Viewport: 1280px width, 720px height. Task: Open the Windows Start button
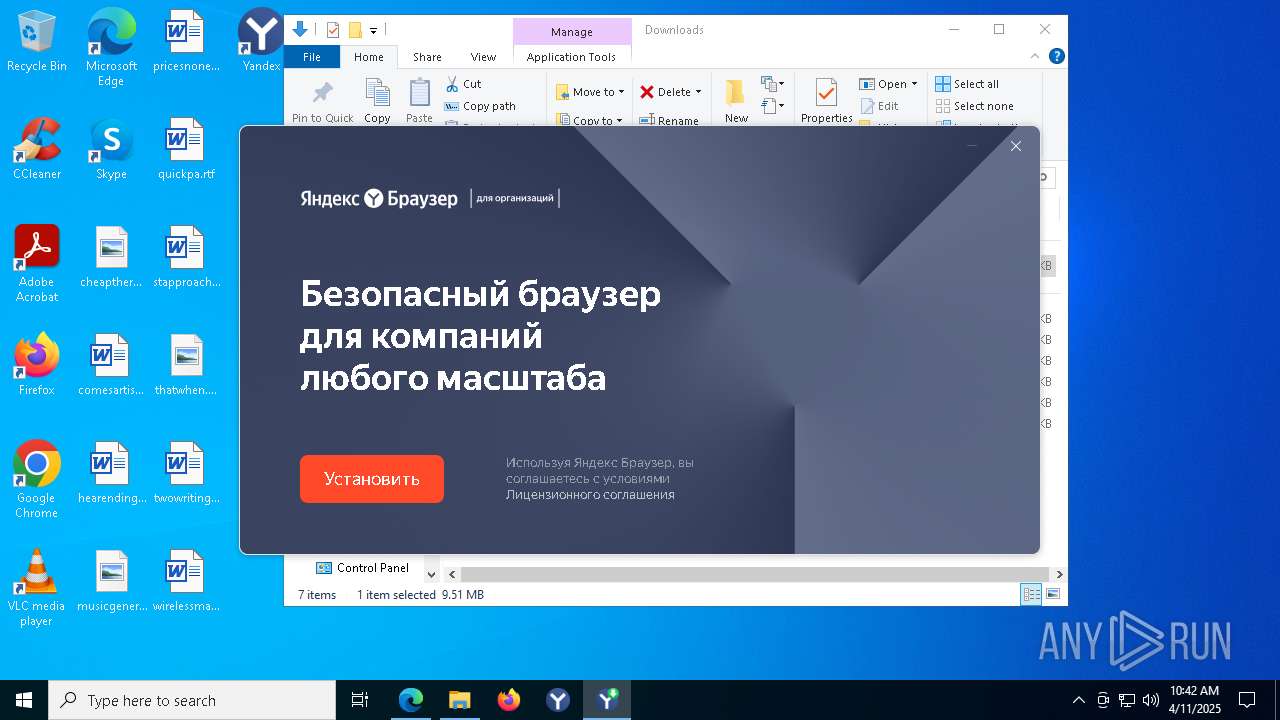click(x=24, y=700)
